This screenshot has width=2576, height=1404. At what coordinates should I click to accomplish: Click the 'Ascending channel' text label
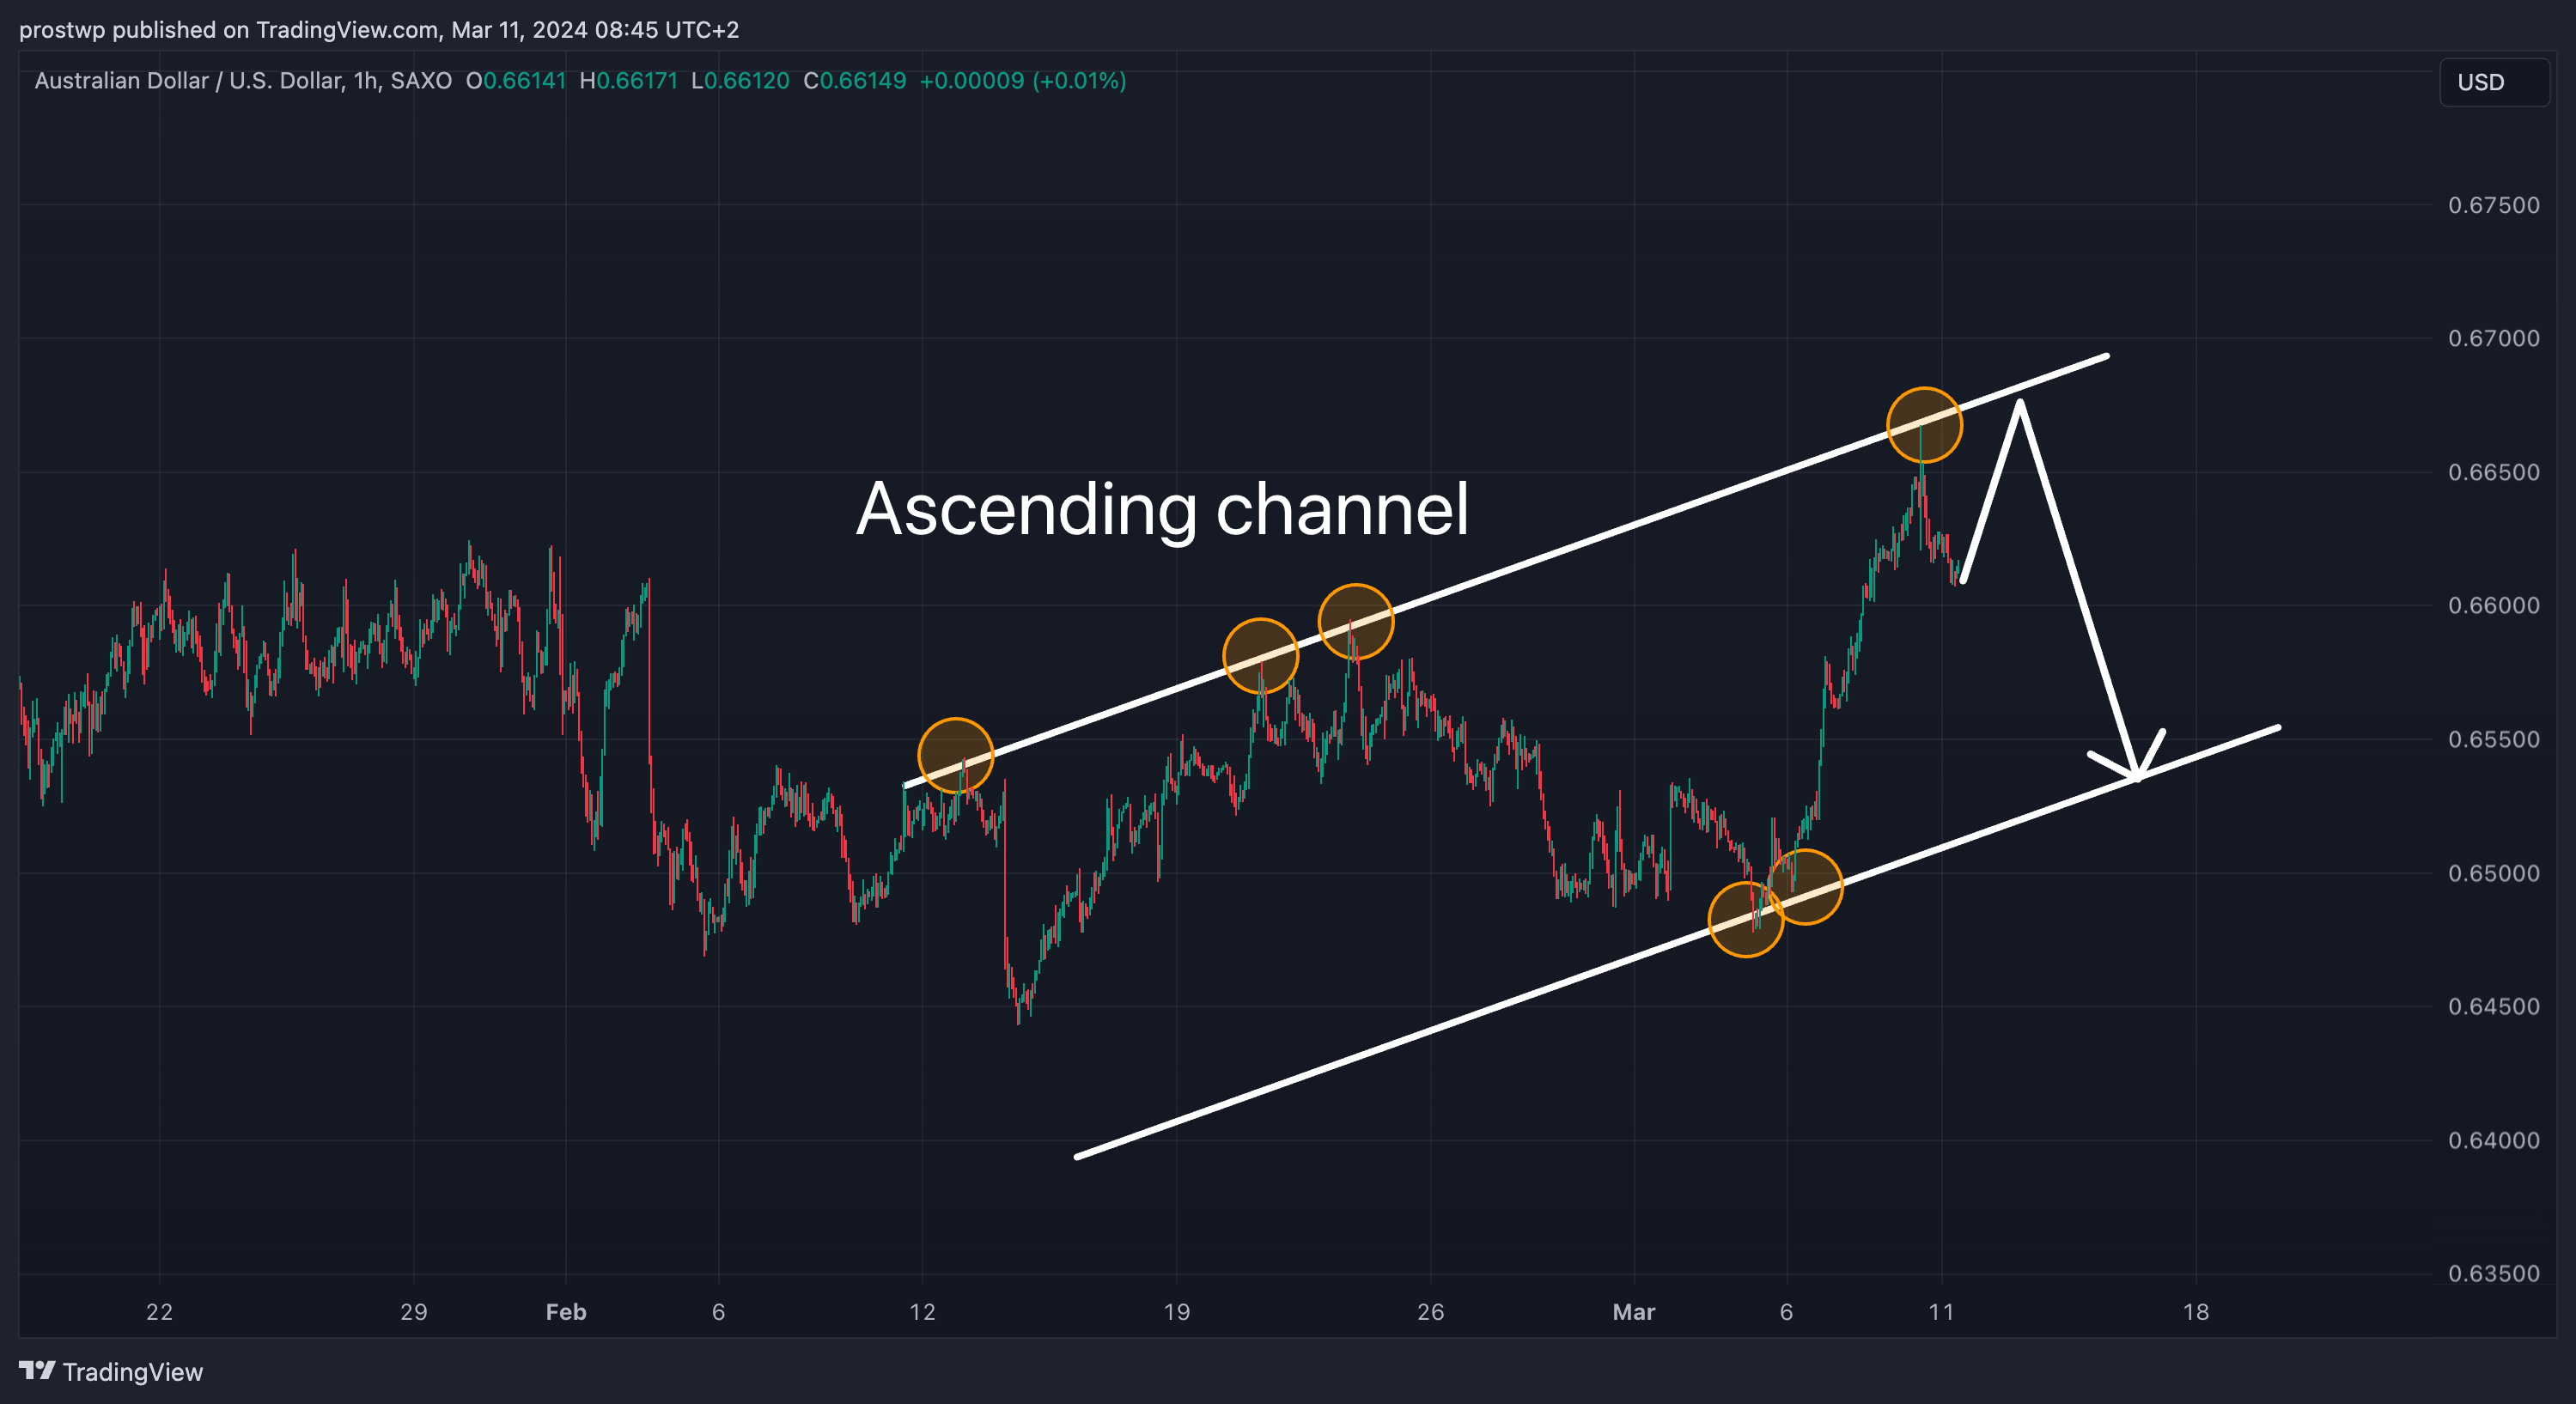point(1162,510)
